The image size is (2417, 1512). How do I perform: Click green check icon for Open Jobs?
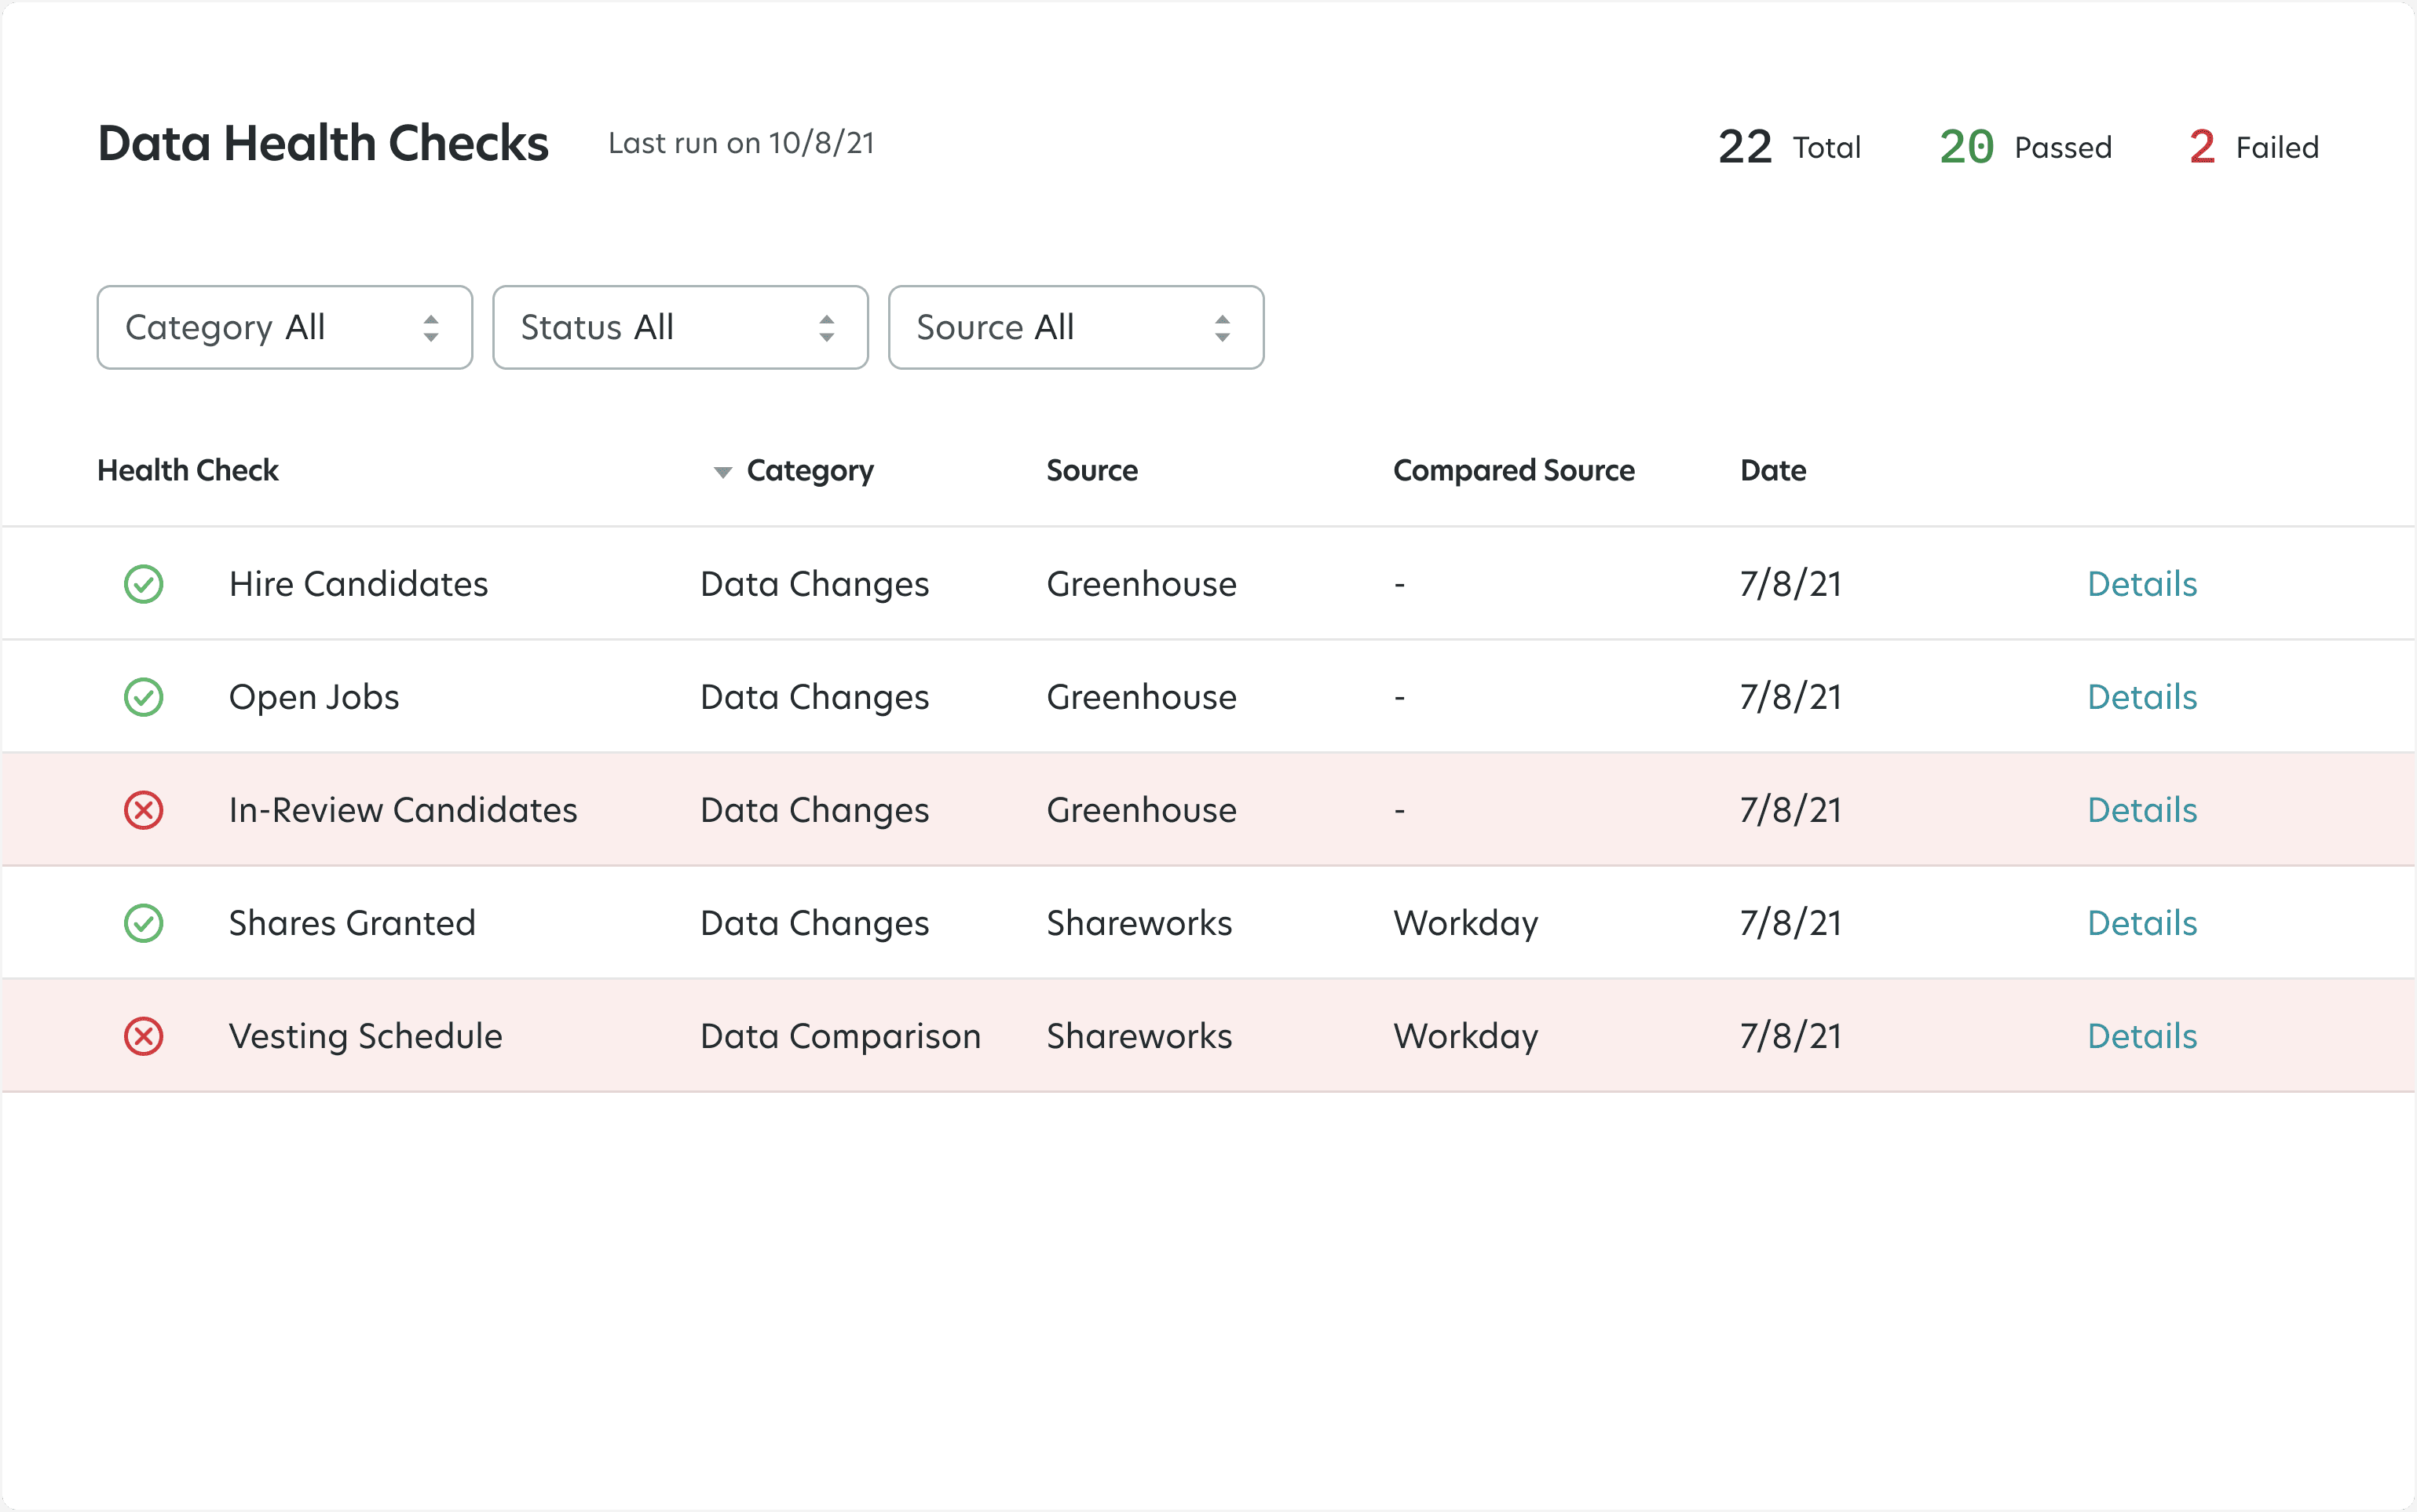point(143,697)
